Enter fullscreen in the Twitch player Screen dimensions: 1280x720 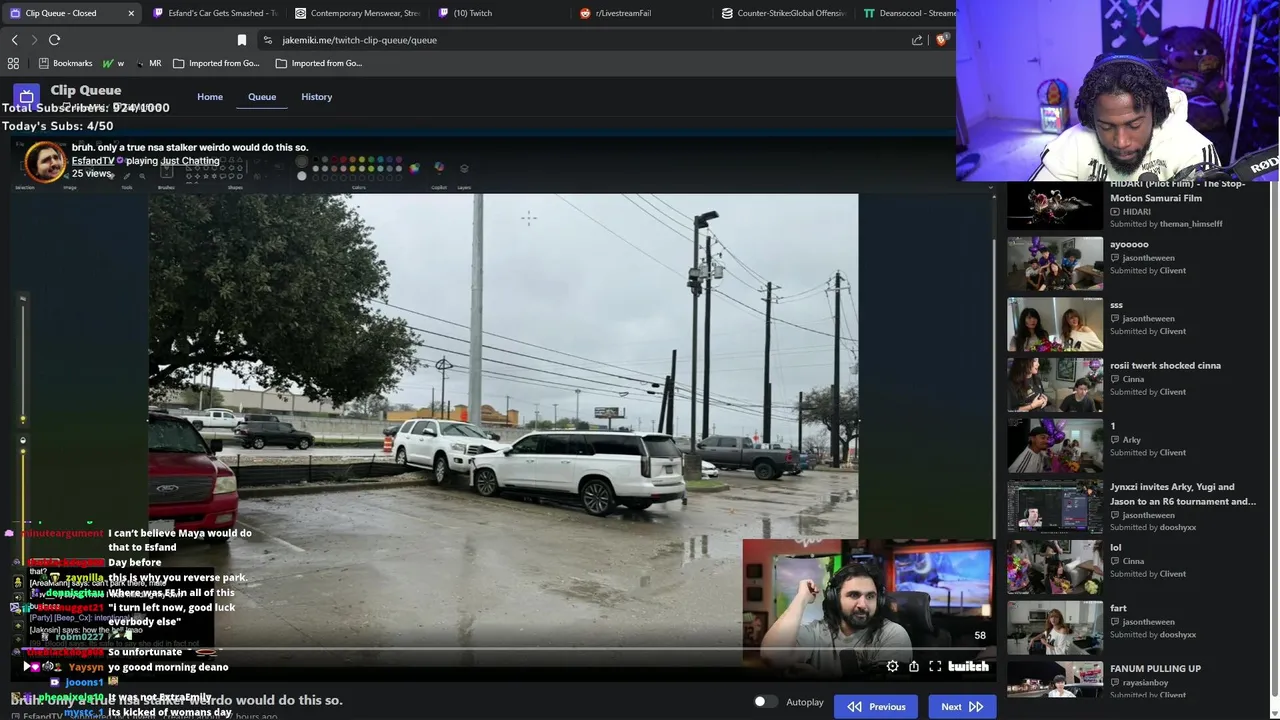pos(935,666)
